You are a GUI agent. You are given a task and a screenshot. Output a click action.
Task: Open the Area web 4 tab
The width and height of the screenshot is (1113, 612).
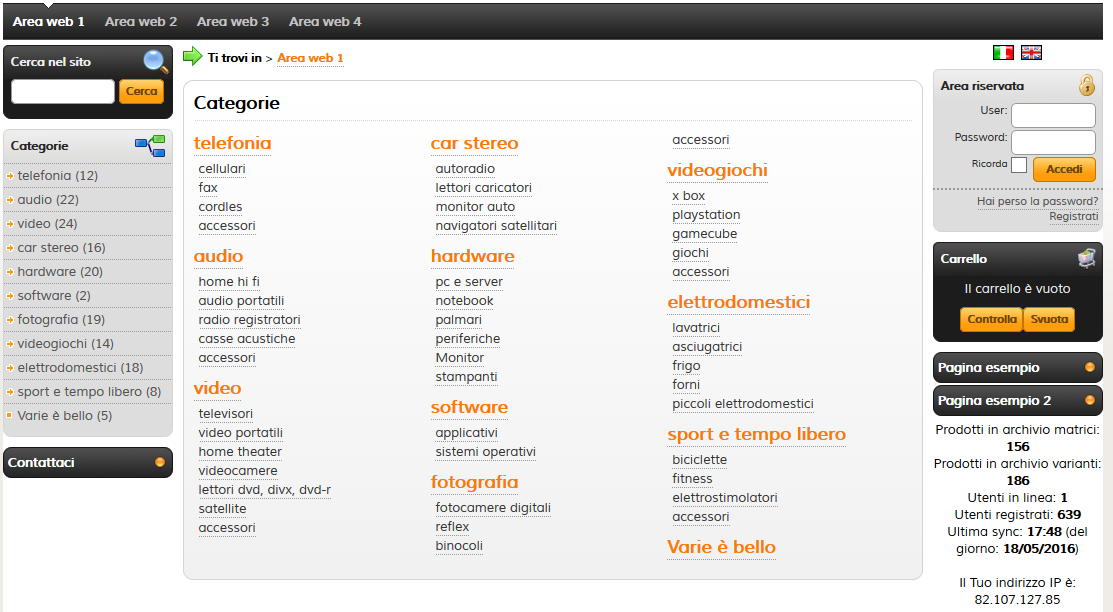coord(325,21)
